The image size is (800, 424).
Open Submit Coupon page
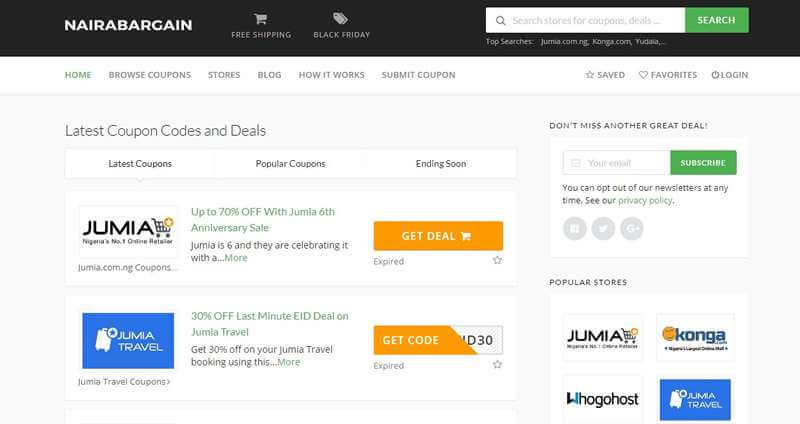click(418, 75)
